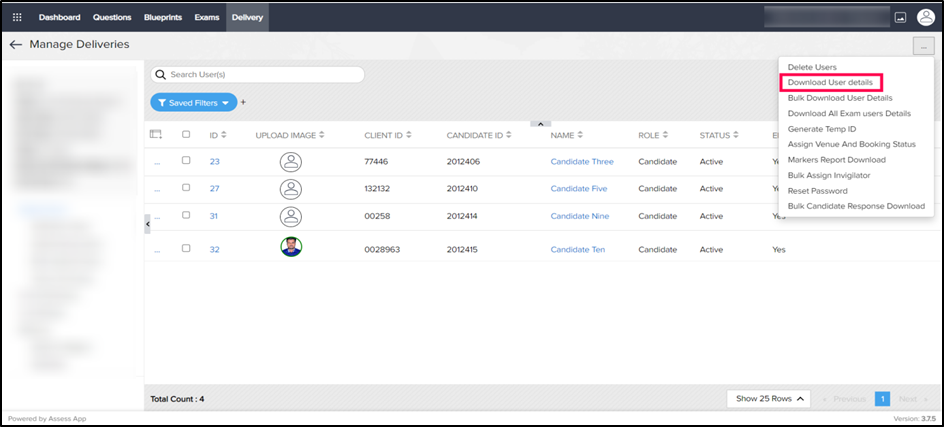The width and height of the screenshot is (944, 427).
Task: Select Download User details menu option
Action: click(830, 82)
